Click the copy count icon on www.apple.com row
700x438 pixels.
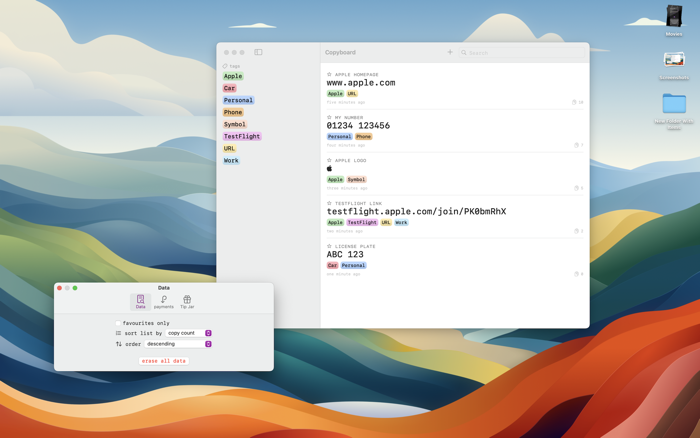coord(574,102)
